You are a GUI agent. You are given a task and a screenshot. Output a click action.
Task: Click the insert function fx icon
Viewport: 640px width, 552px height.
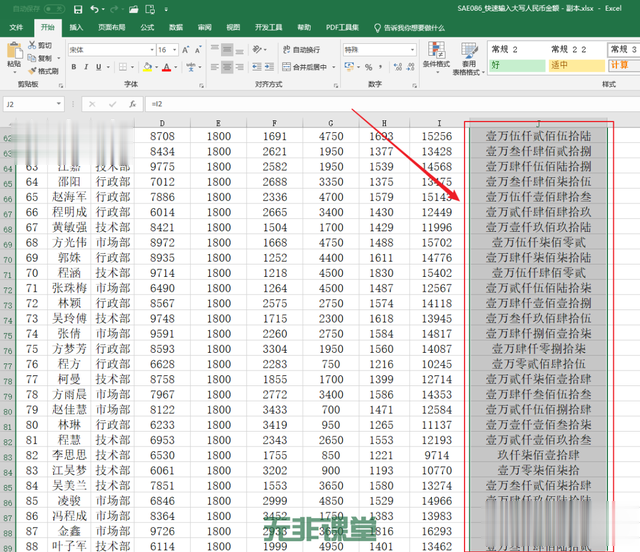[x=133, y=104]
